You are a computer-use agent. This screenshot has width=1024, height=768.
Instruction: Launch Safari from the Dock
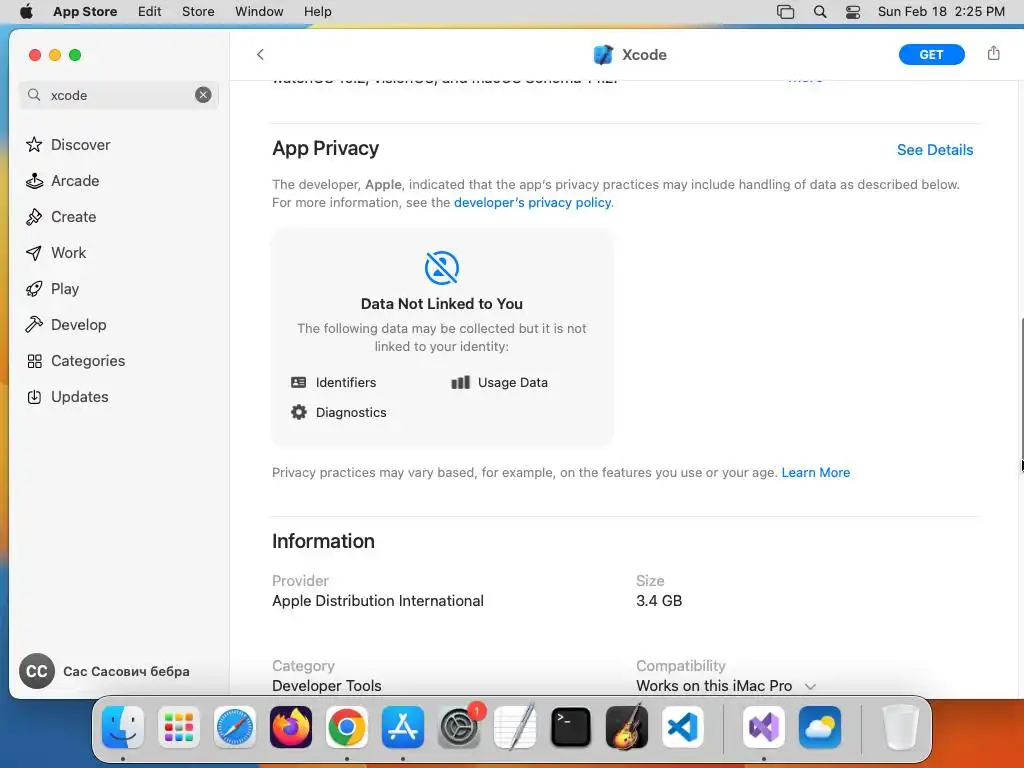point(235,727)
